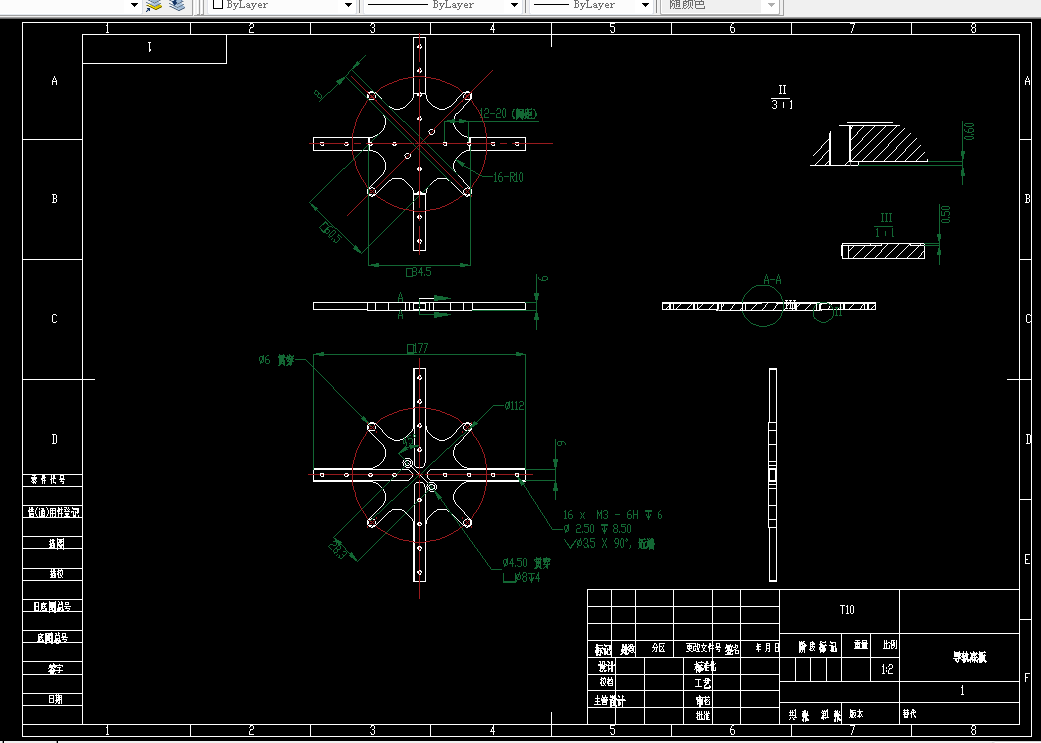Open the ByLayer color dropdown
1041x743 pixels.
click(349, 5)
